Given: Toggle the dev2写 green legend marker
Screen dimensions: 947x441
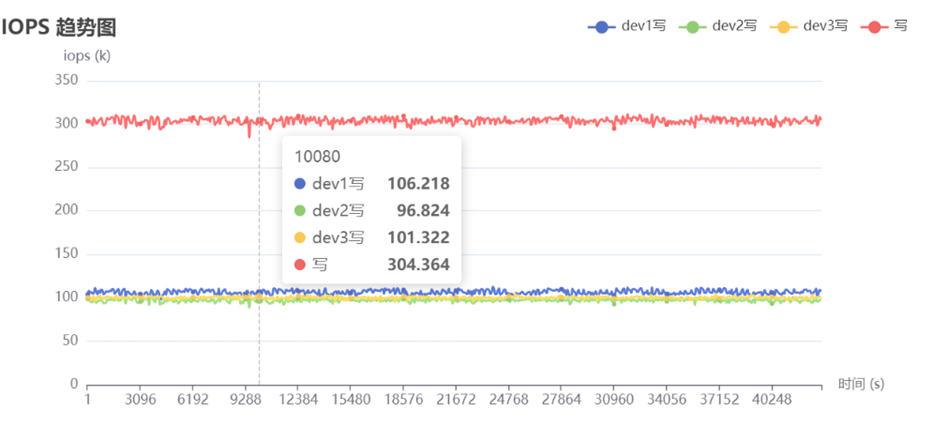Looking at the screenshot, I should [693, 27].
